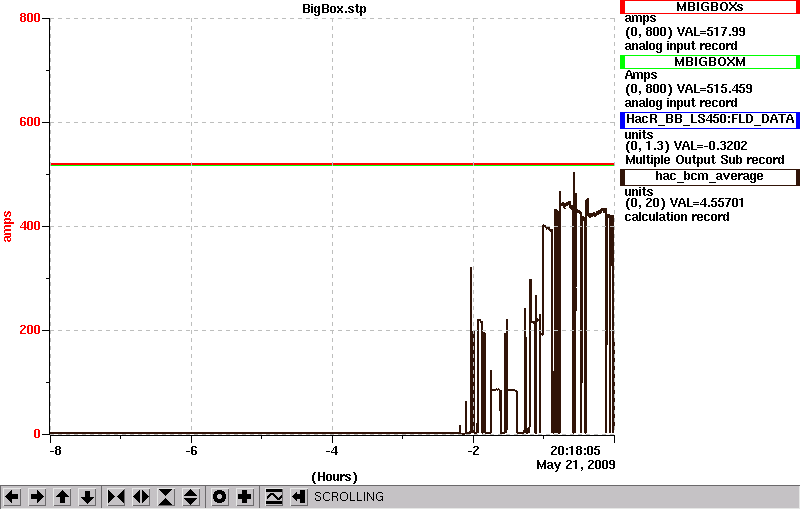Expand the vertical axis with the outward-pointing vertical triangles

pyautogui.click(x=191, y=497)
